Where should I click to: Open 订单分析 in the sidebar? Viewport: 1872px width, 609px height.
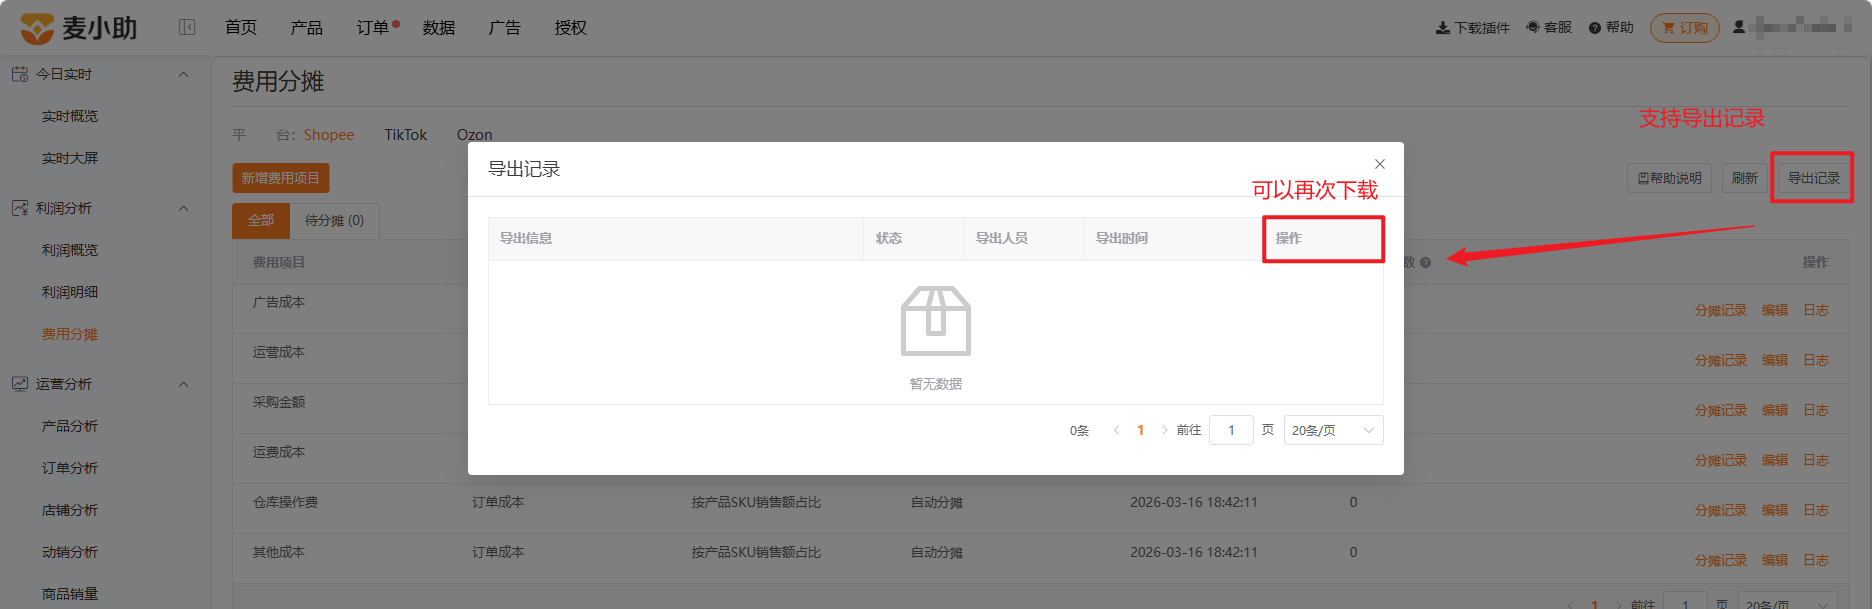(70, 468)
